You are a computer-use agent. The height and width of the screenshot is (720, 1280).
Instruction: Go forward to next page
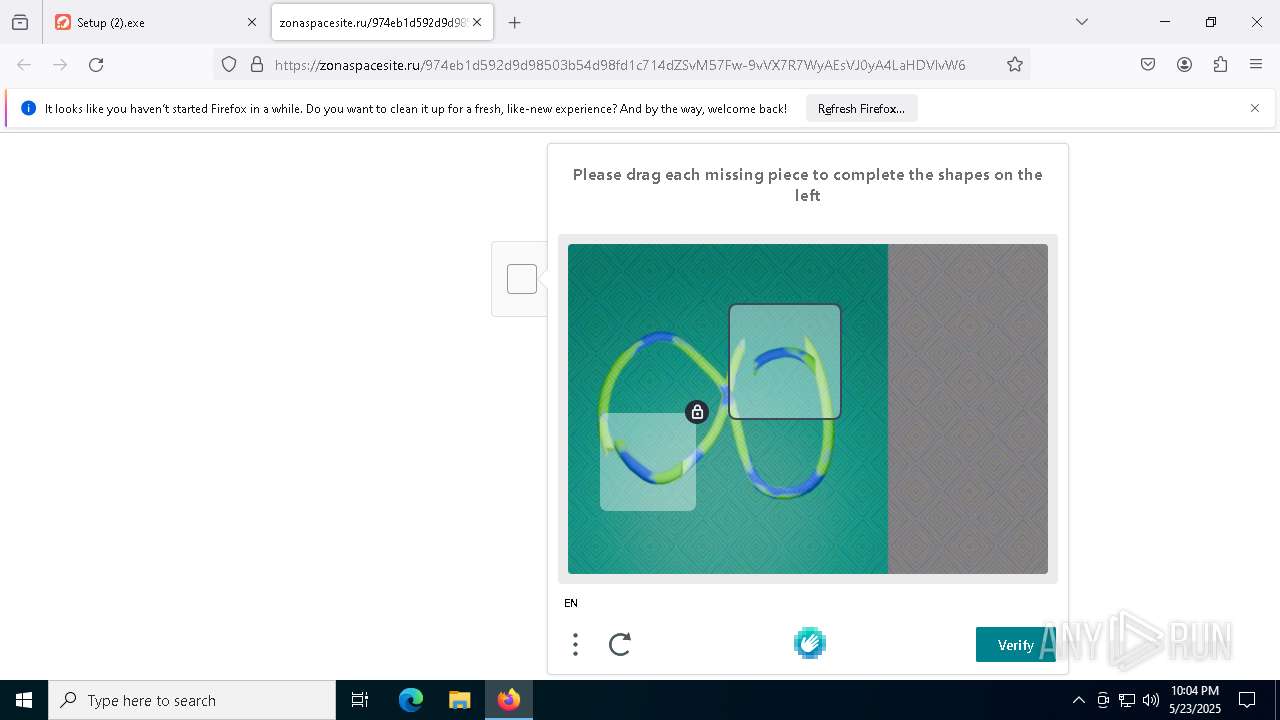60,65
